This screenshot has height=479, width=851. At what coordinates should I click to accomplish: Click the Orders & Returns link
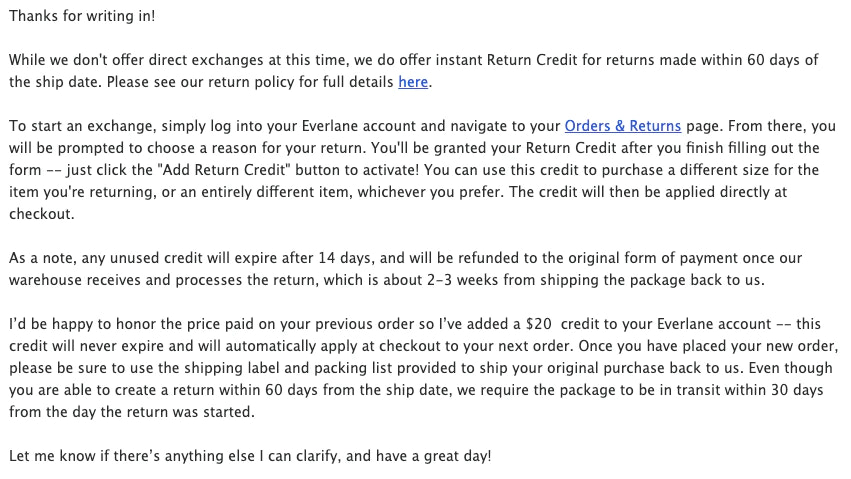pos(622,126)
